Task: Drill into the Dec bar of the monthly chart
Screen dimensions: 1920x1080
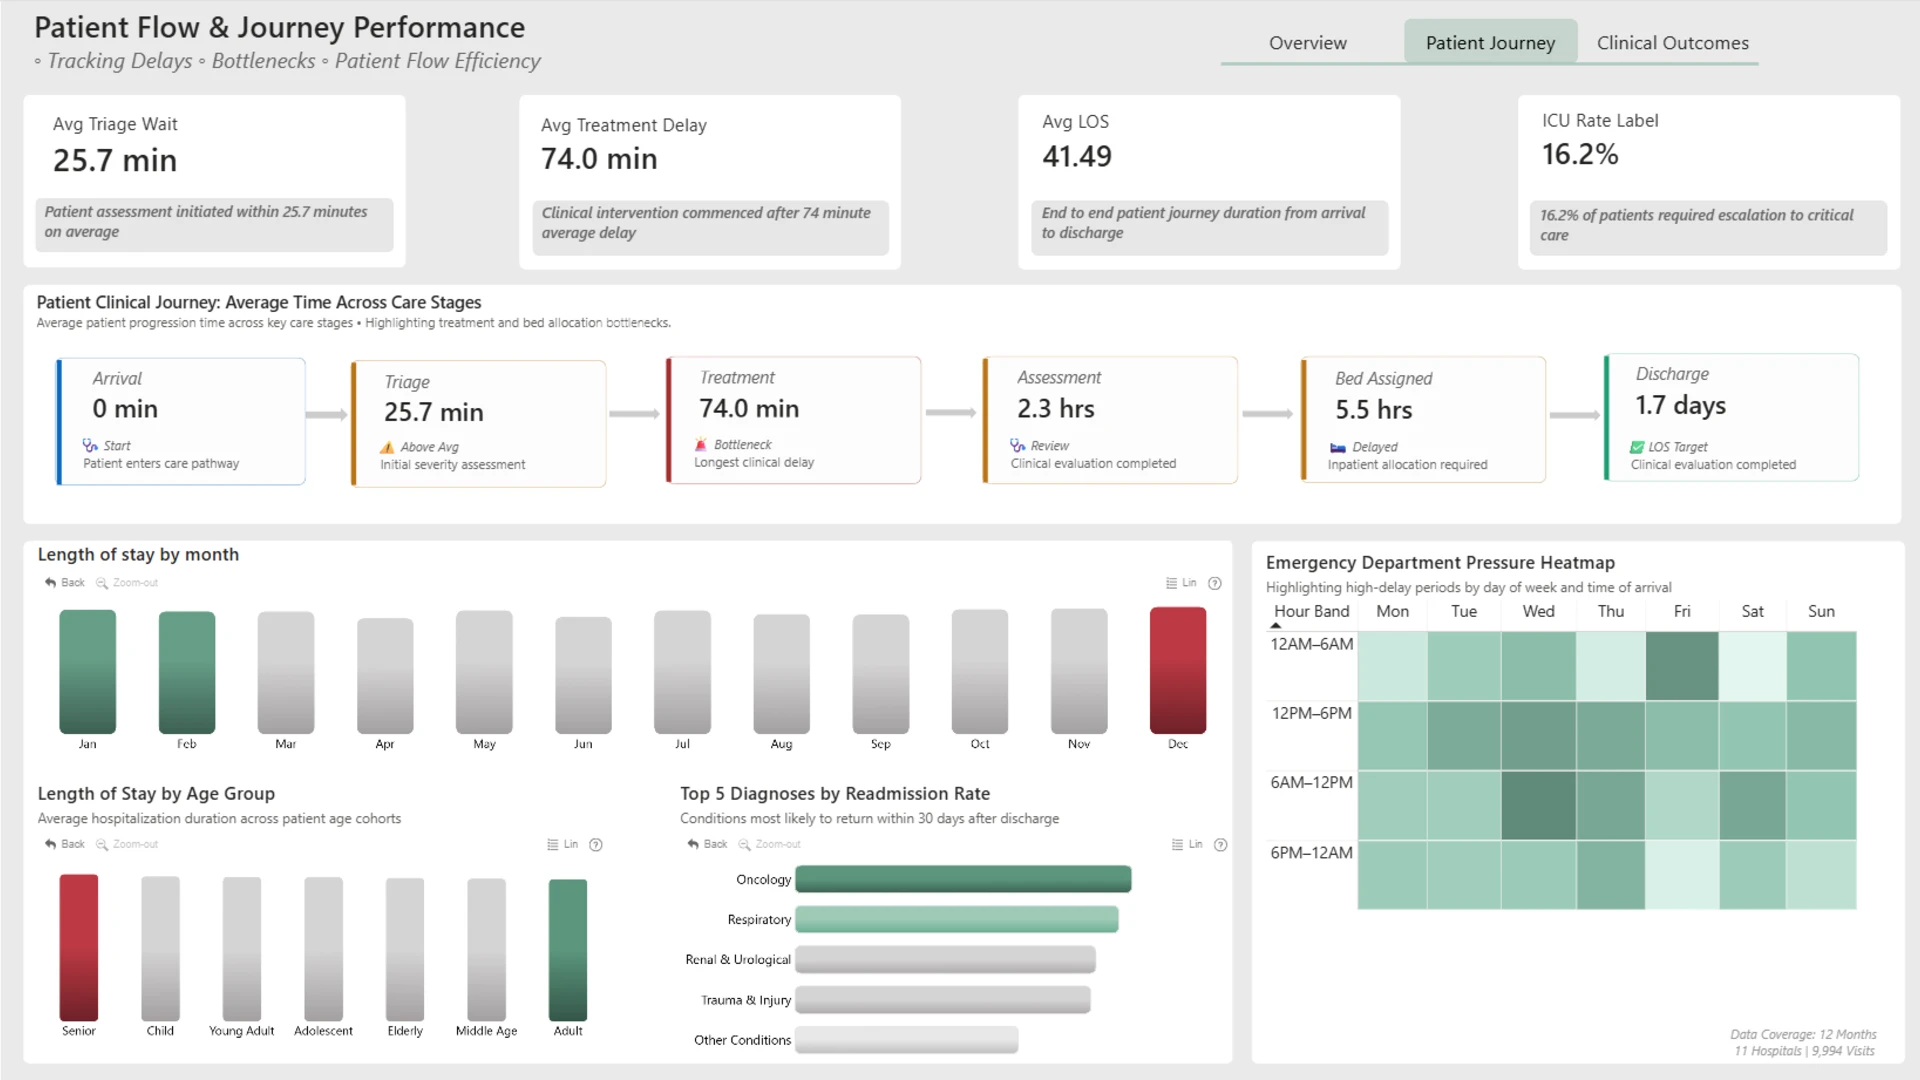Action: point(1178,670)
